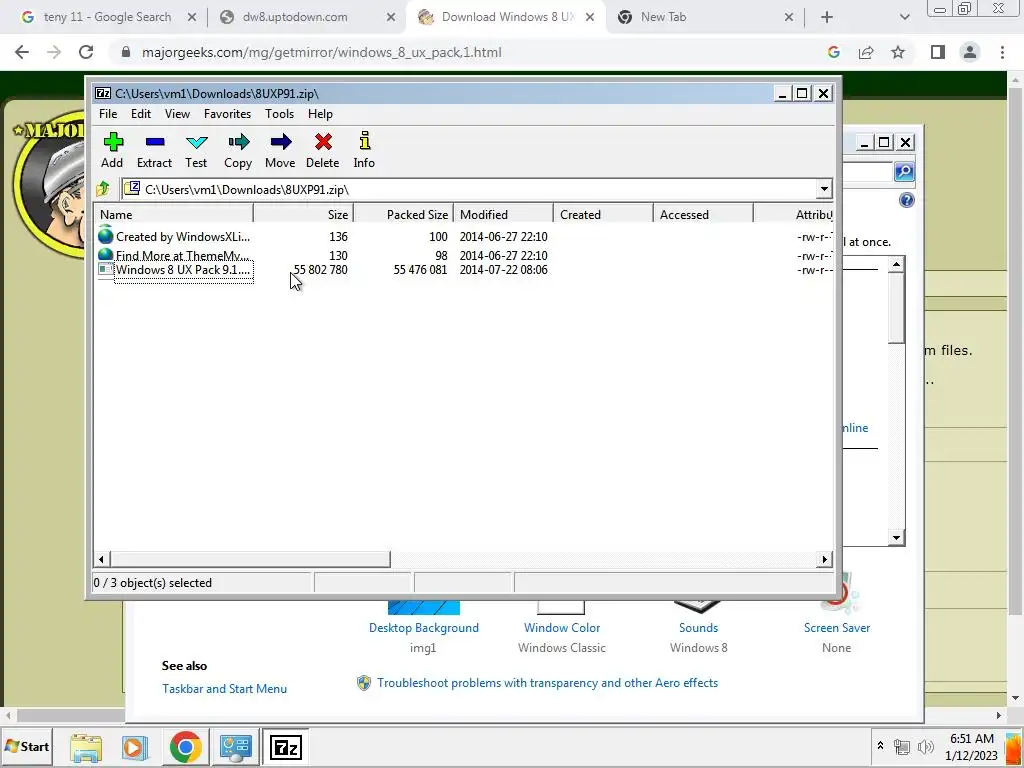Open the Info properties tool

364,150
